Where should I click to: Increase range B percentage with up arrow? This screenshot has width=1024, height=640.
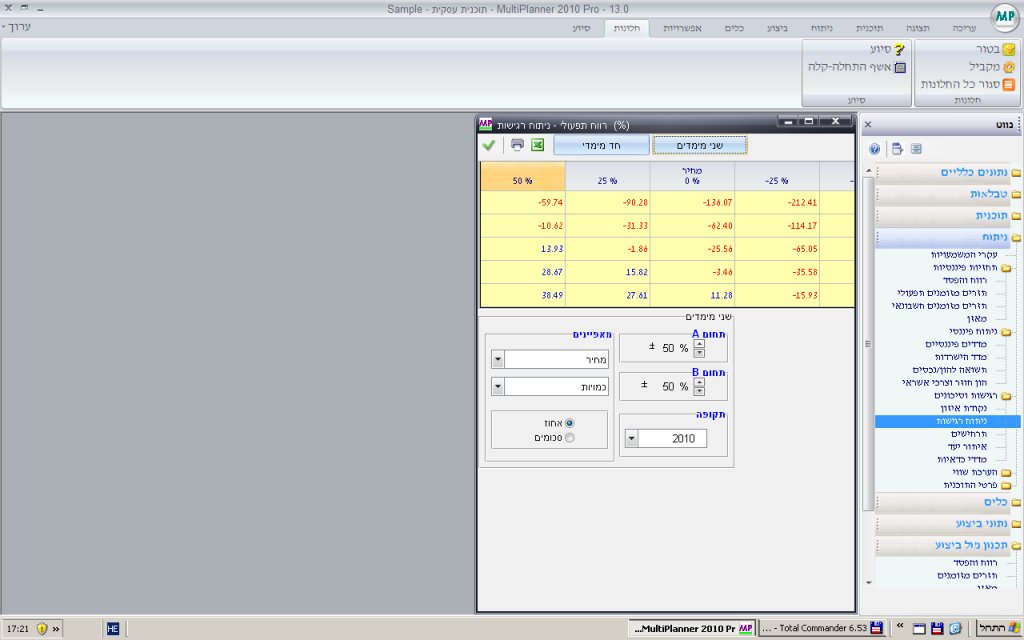click(699, 382)
